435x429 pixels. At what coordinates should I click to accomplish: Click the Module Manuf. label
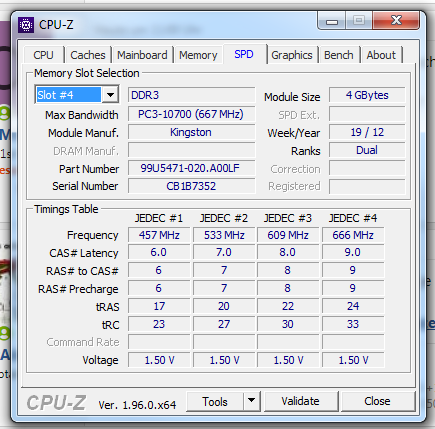click(x=83, y=133)
